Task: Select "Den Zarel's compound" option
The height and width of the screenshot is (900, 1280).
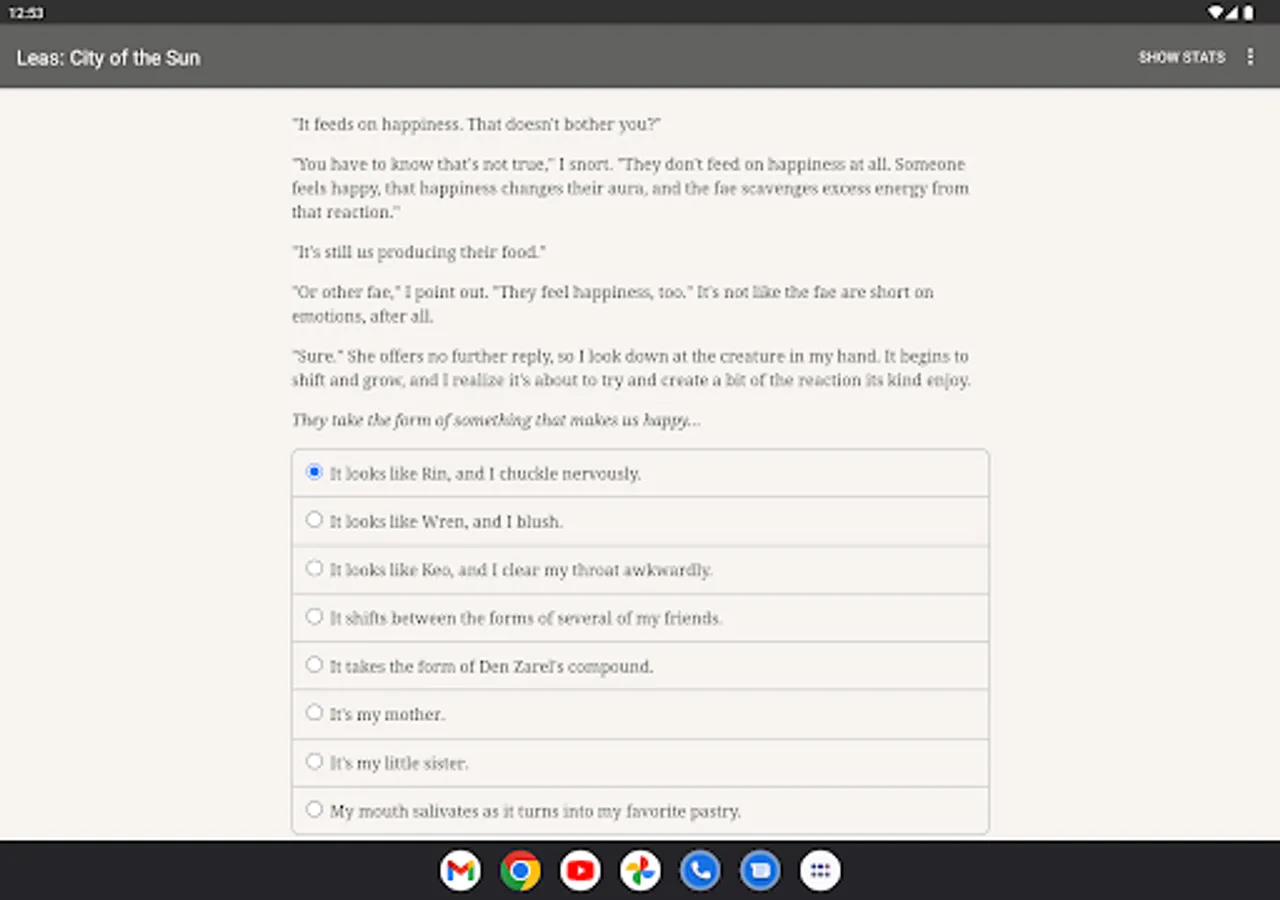Action: [640, 666]
